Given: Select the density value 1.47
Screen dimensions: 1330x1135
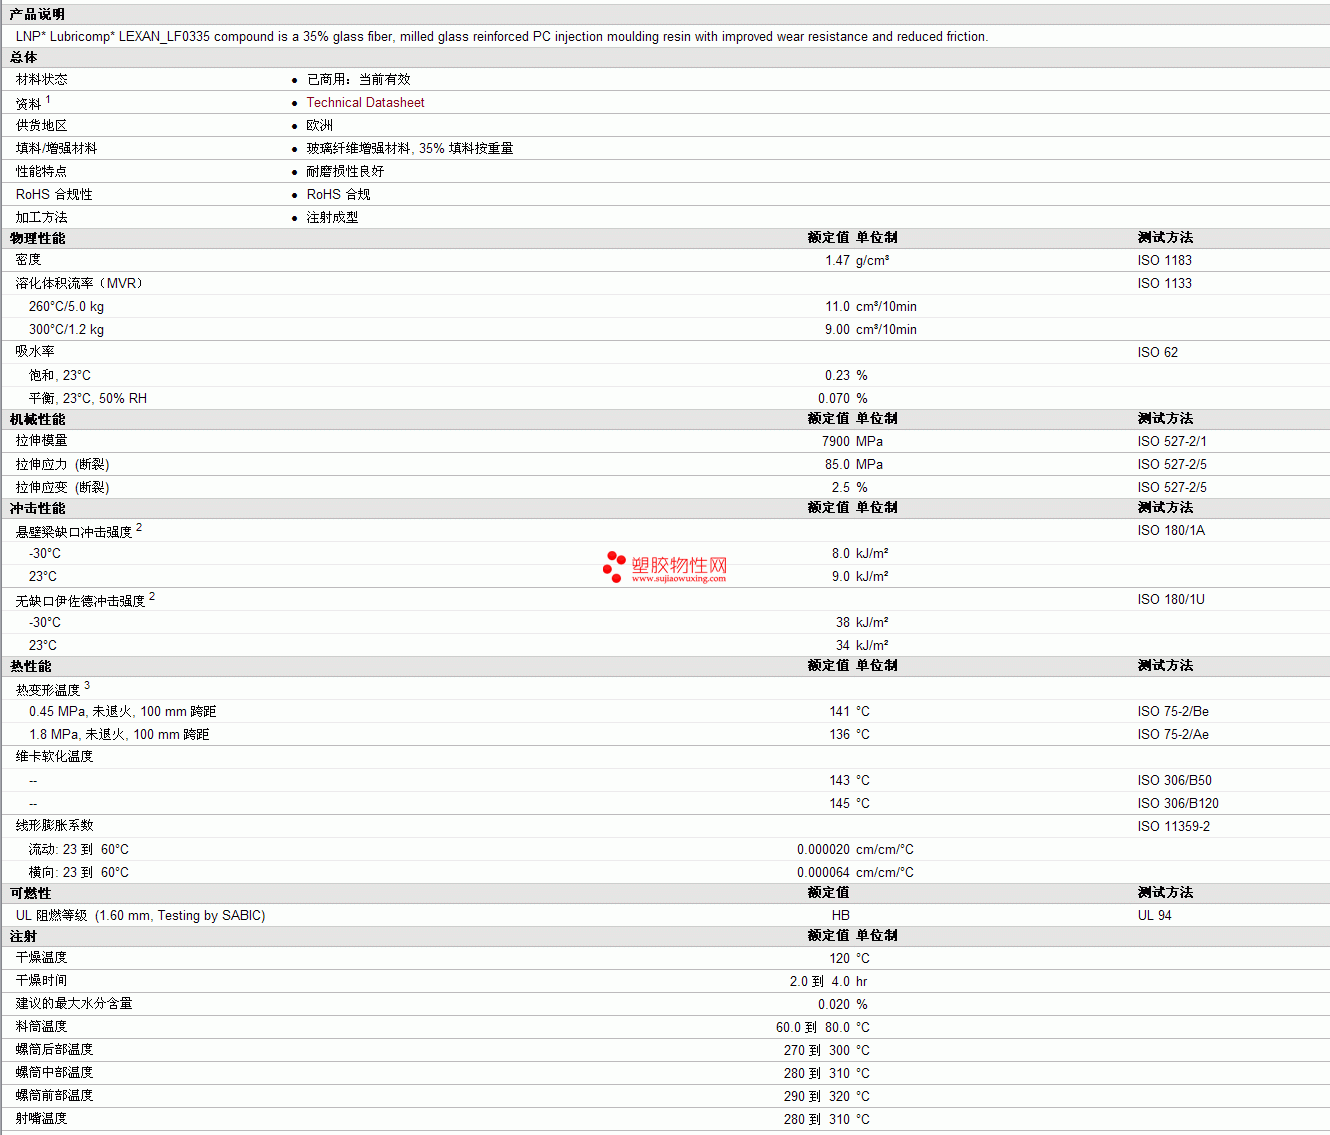Looking at the screenshot, I should point(837,260).
